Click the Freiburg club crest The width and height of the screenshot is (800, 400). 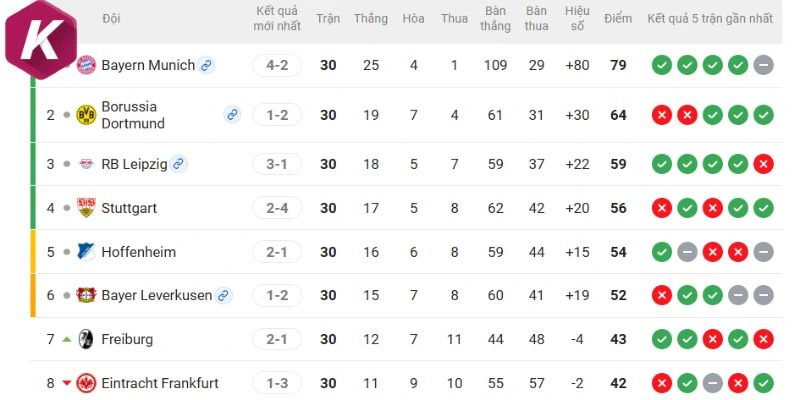pos(86,339)
